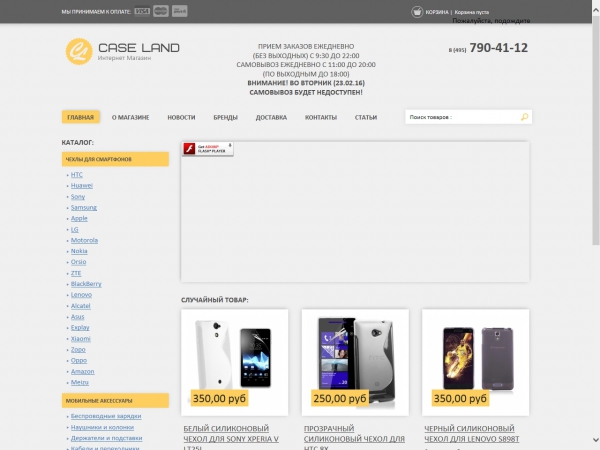
Task: Click the search magnifier icon
Action: [x=524, y=117]
